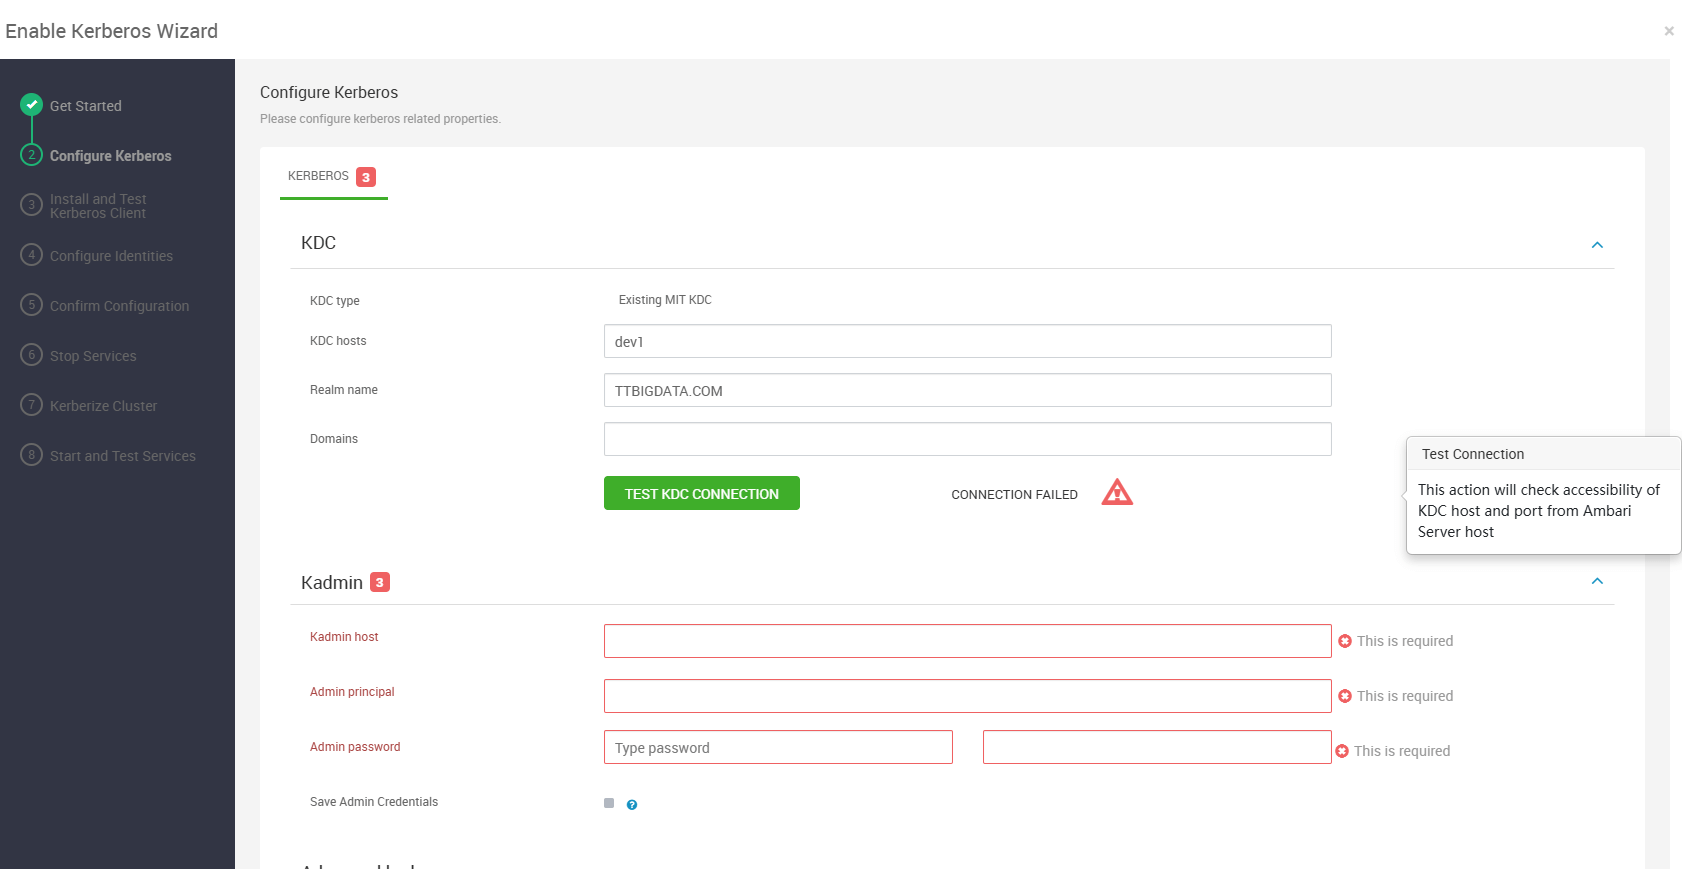The height and width of the screenshot is (869, 1682).
Task: Click the Configure Kerberos page heading
Action: pyautogui.click(x=329, y=92)
